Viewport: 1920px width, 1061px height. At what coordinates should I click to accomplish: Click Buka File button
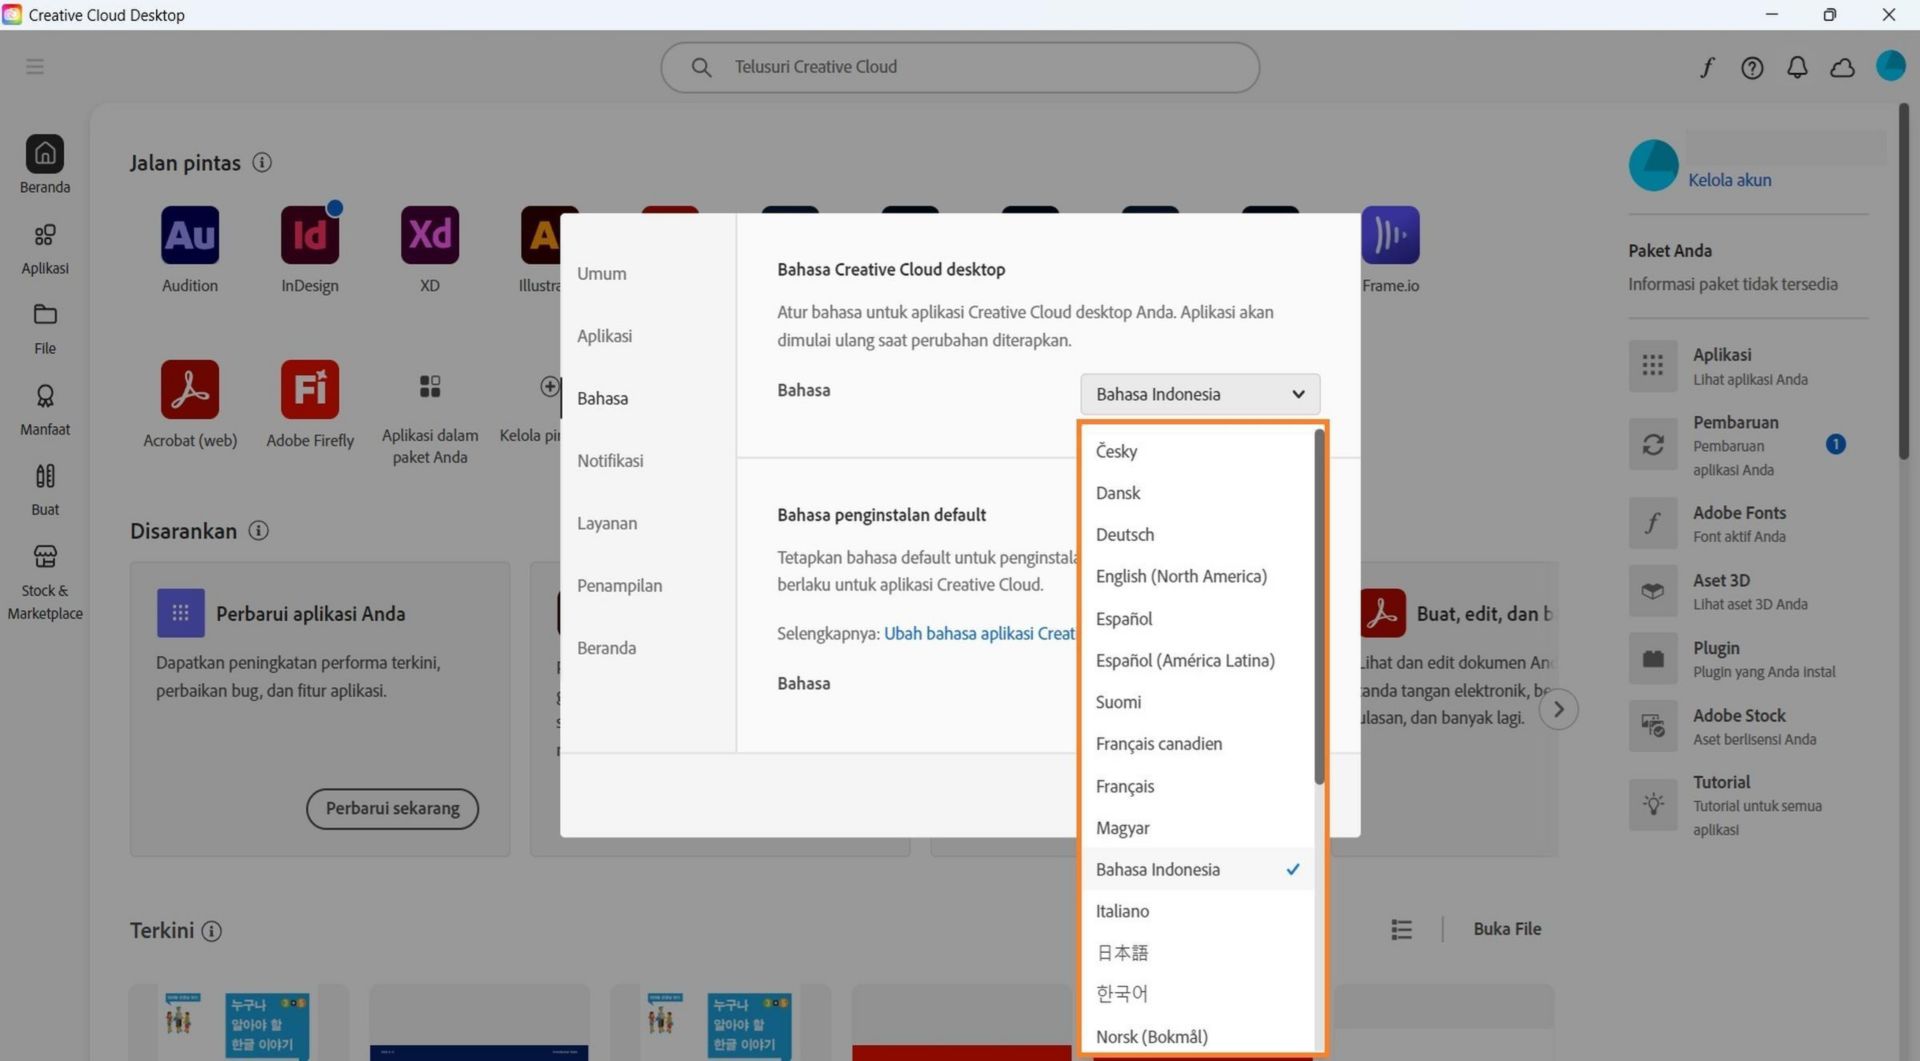[1507, 929]
